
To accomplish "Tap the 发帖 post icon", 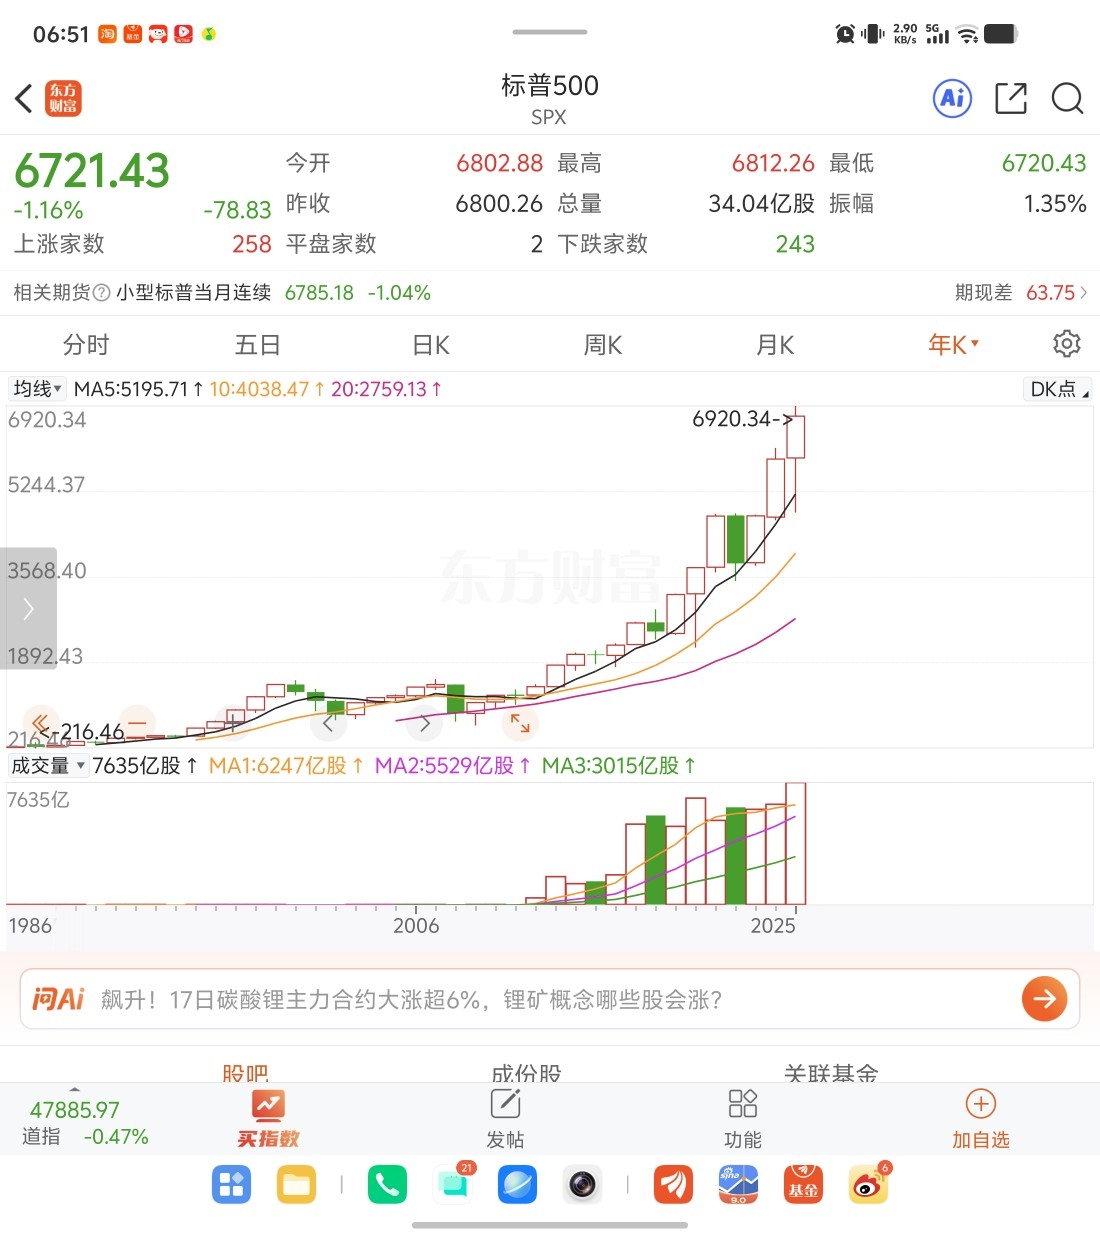I will point(505,1119).
